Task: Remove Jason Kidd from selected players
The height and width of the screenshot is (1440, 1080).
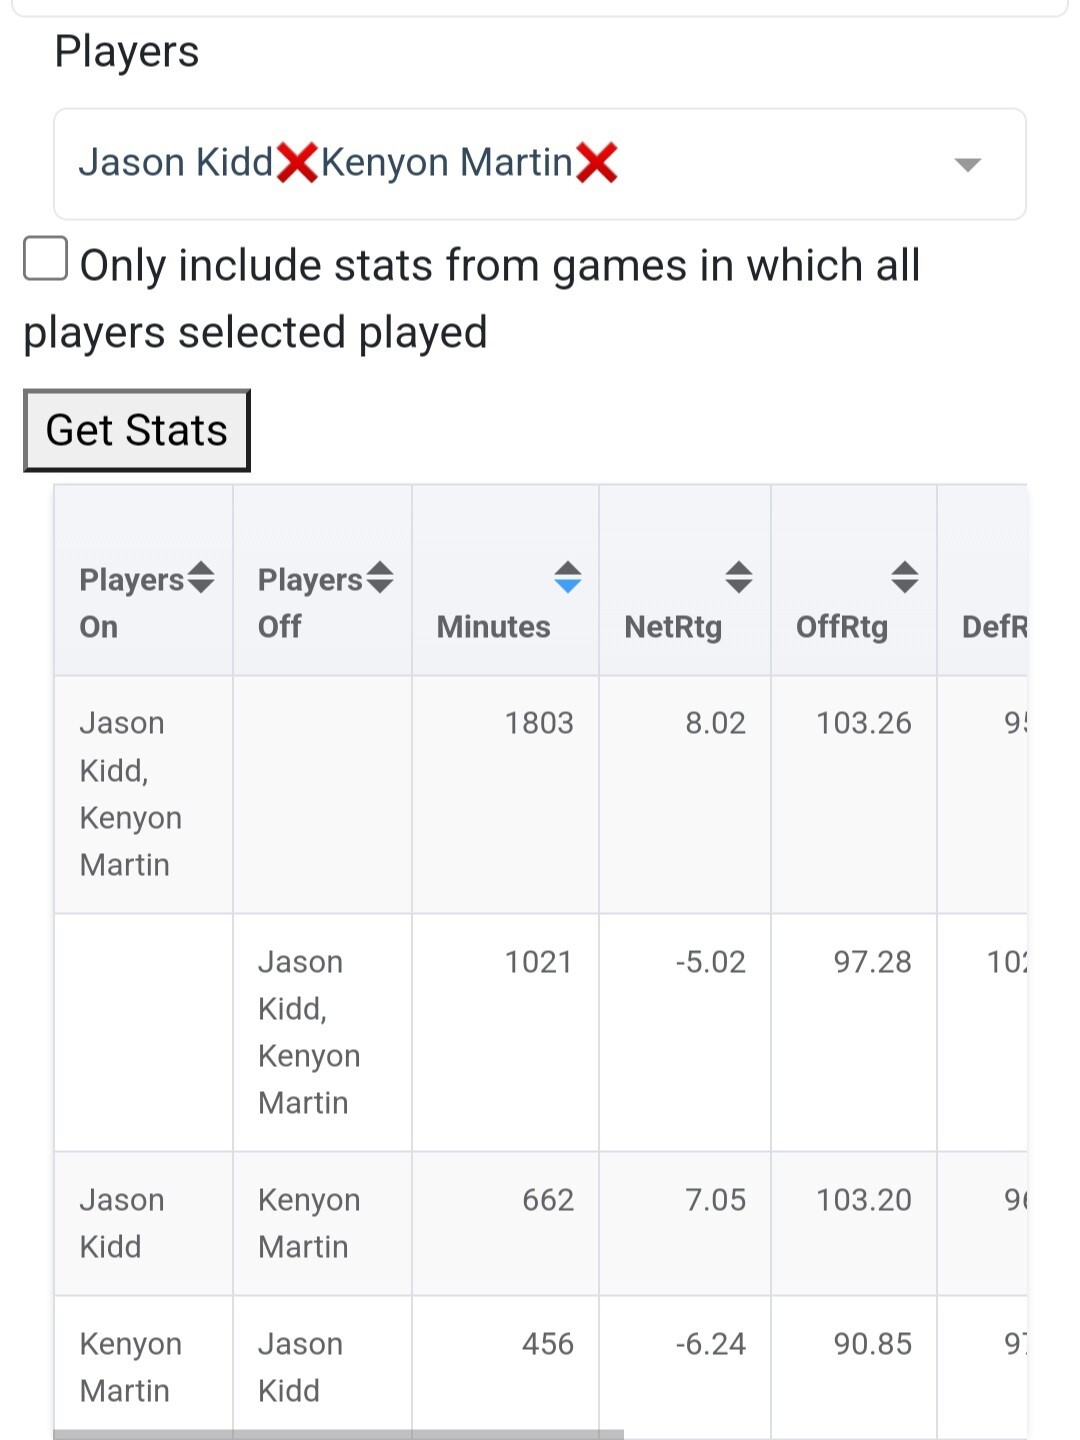Action: pyautogui.click(x=297, y=163)
